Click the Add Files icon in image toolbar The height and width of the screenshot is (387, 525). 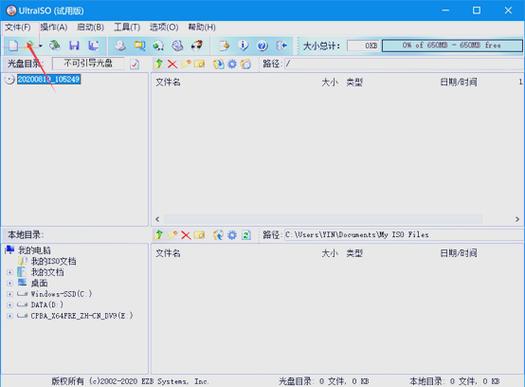218,64
